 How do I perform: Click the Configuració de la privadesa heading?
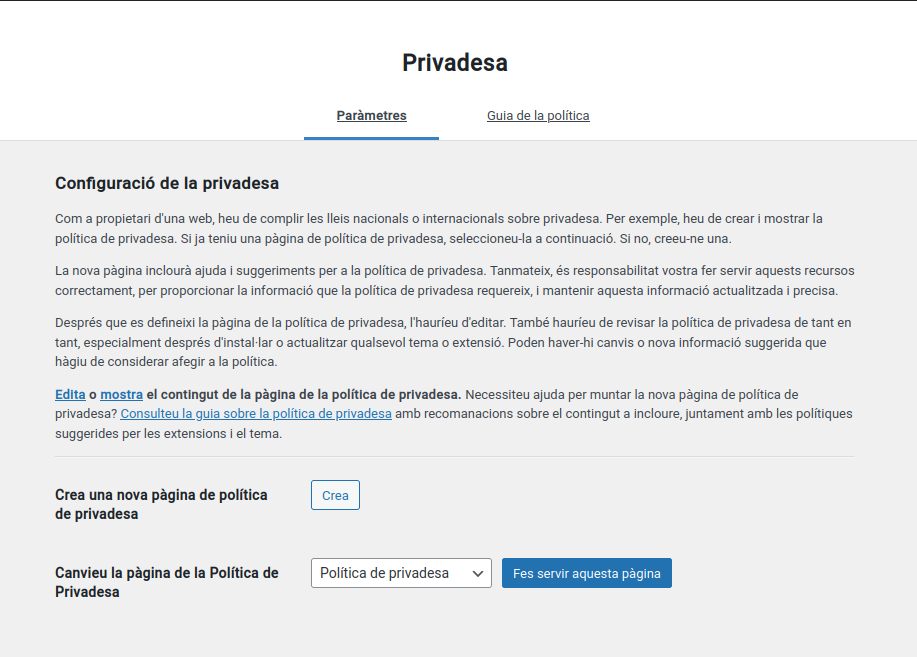click(x=167, y=184)
